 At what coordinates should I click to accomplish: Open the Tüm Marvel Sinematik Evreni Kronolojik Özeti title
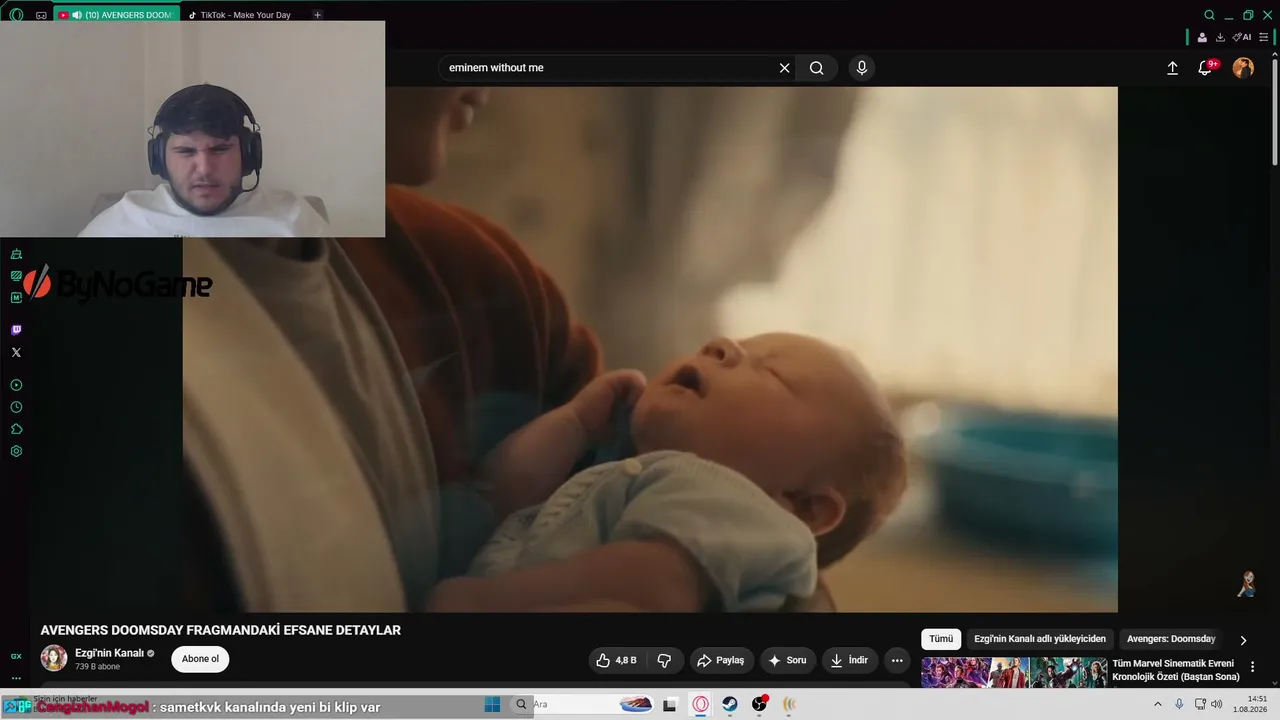click(x=1176, y=670)
